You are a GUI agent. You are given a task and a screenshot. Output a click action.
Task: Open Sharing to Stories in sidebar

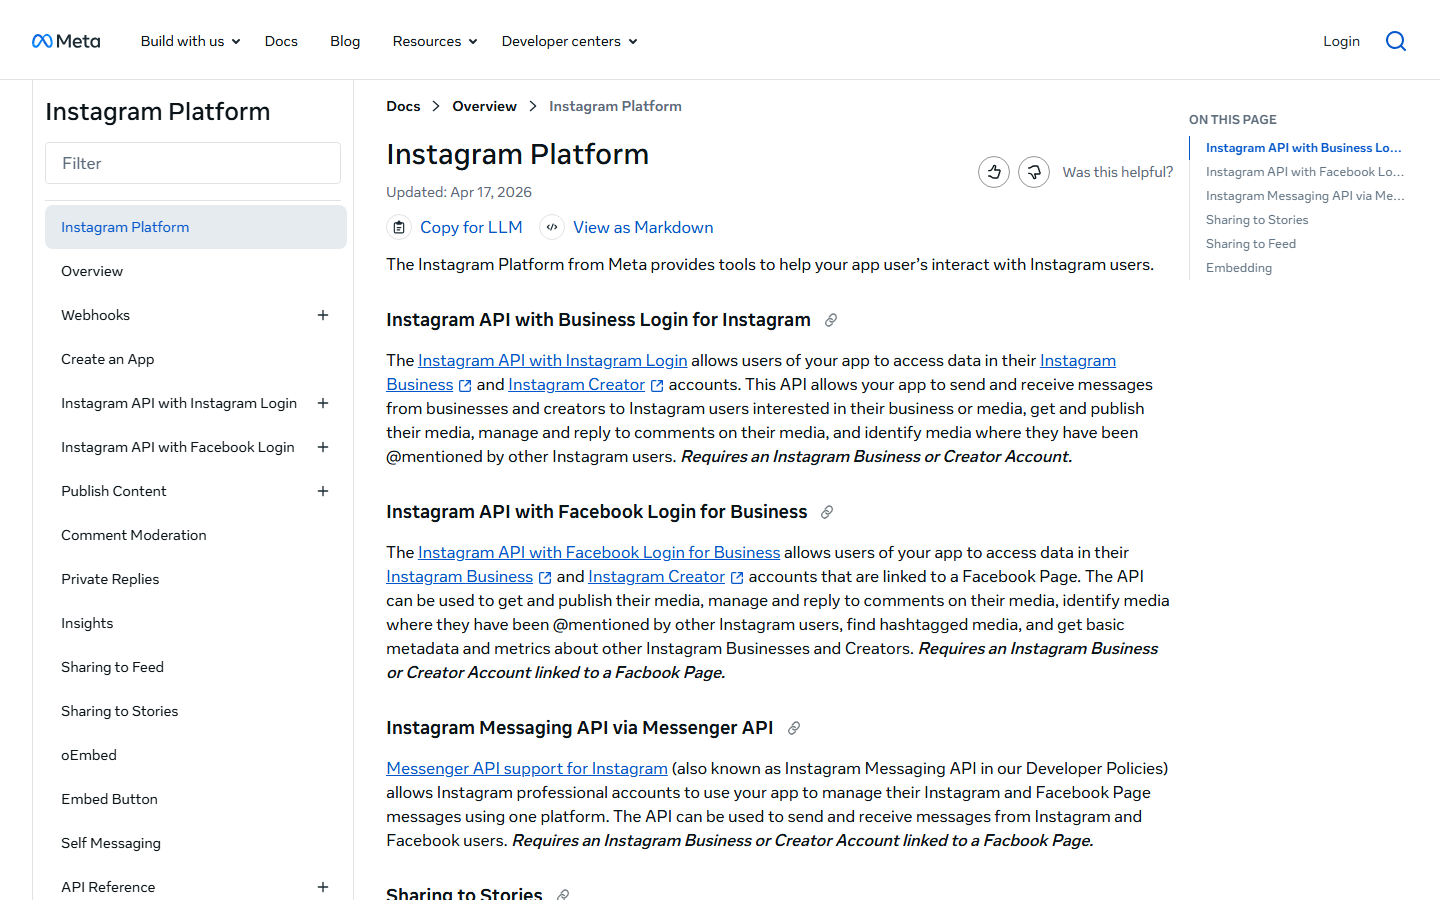(120, 711)
